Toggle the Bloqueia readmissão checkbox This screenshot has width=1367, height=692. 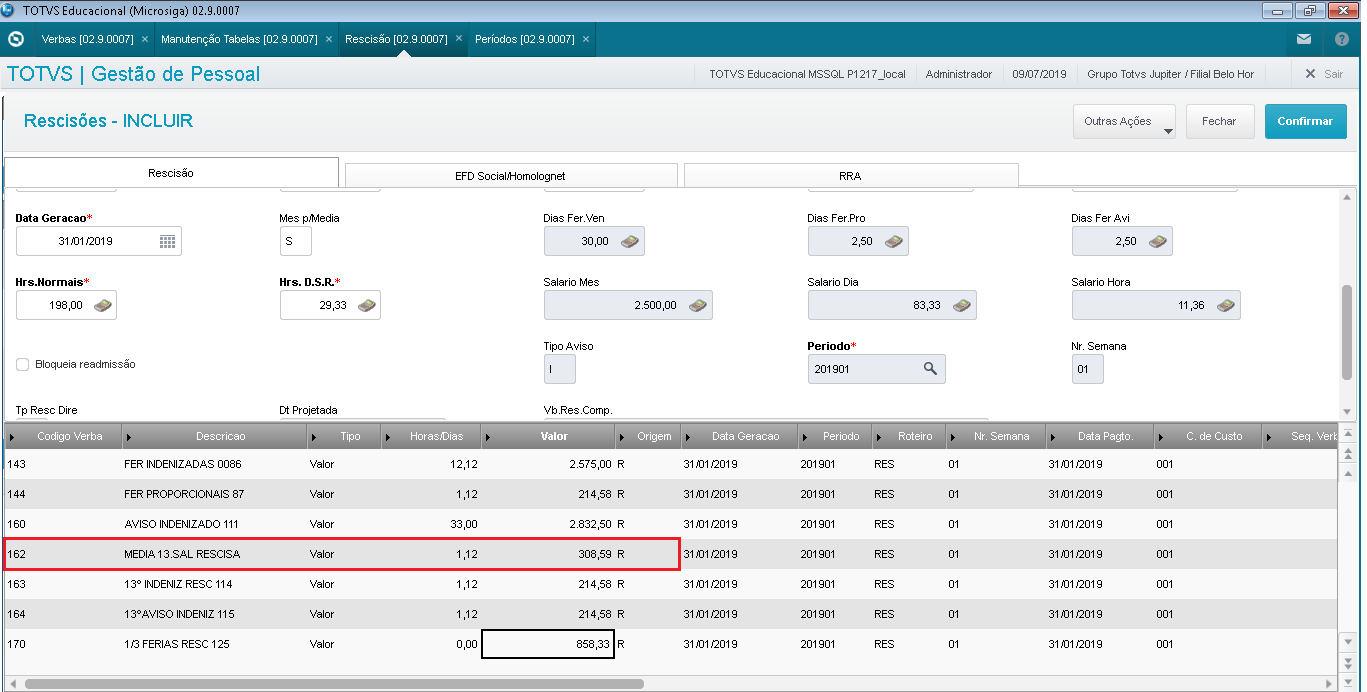(22, 365)
